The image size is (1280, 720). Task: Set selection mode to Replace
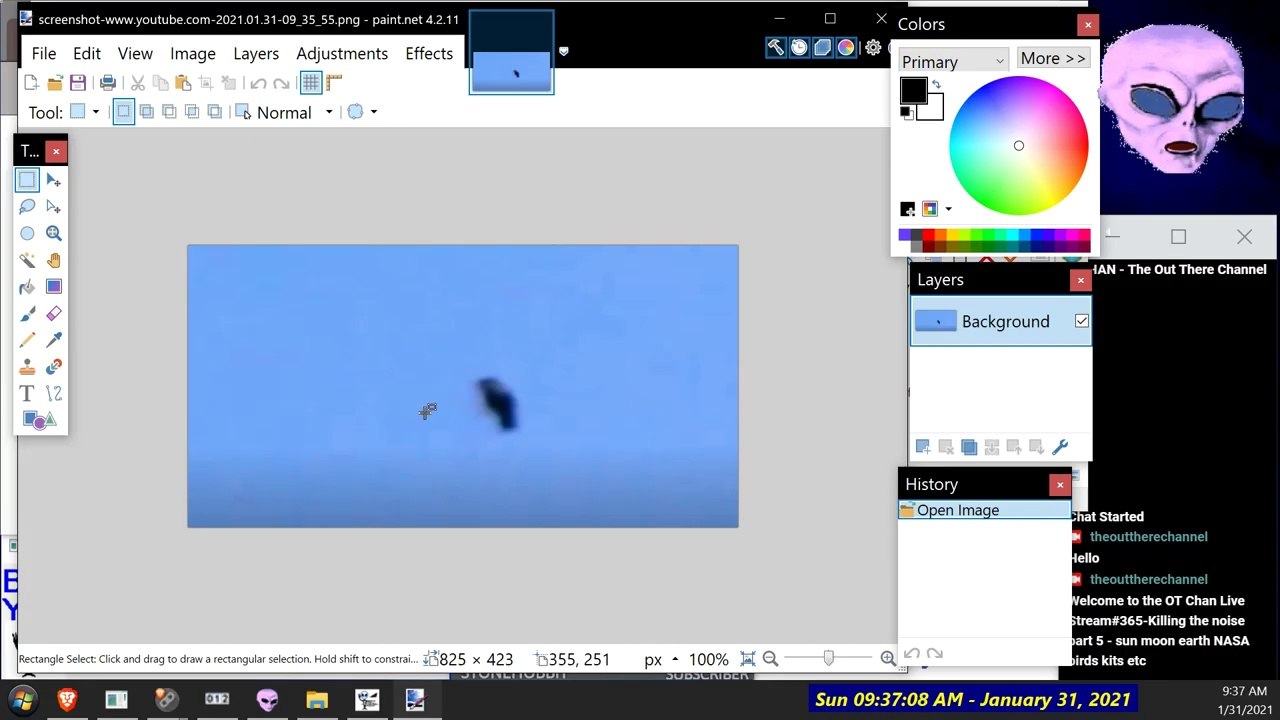pyautogui.click(x=123, y=112)
